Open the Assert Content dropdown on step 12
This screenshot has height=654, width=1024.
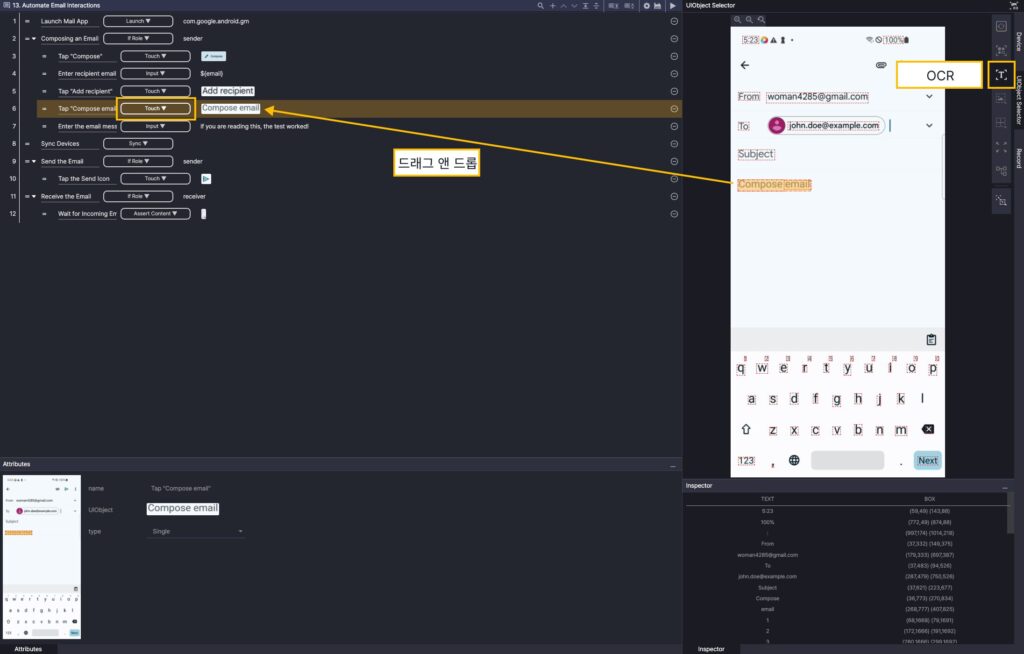pyautogui.click(x=153, y=214)
